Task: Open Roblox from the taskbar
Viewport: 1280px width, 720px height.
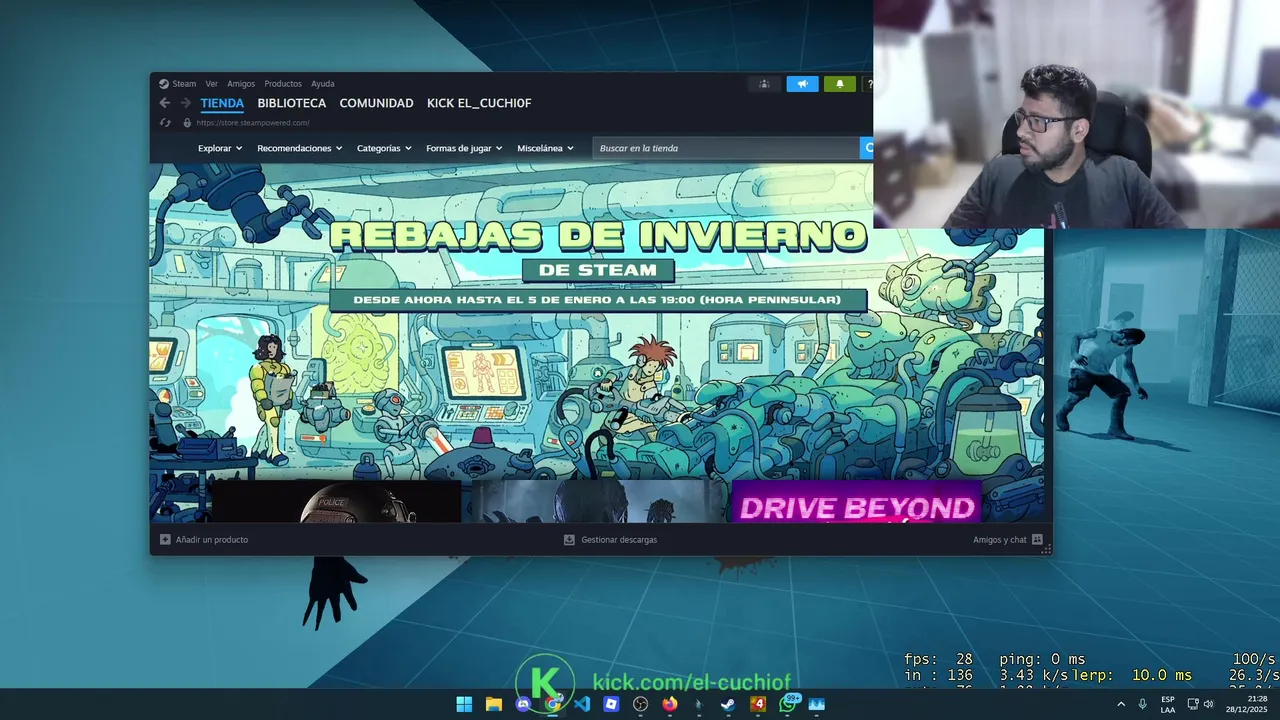Action: pyautogui.click(x=611, y=704)
